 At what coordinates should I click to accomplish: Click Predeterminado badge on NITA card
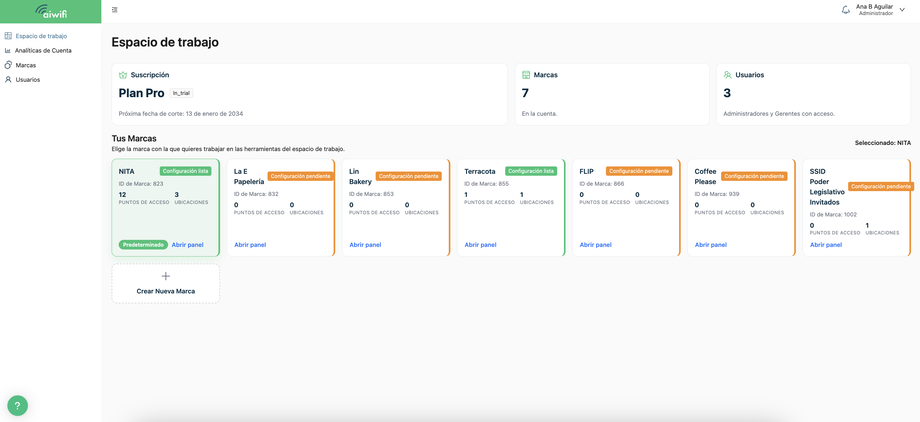pyautogui.click(x=143, y=245)
